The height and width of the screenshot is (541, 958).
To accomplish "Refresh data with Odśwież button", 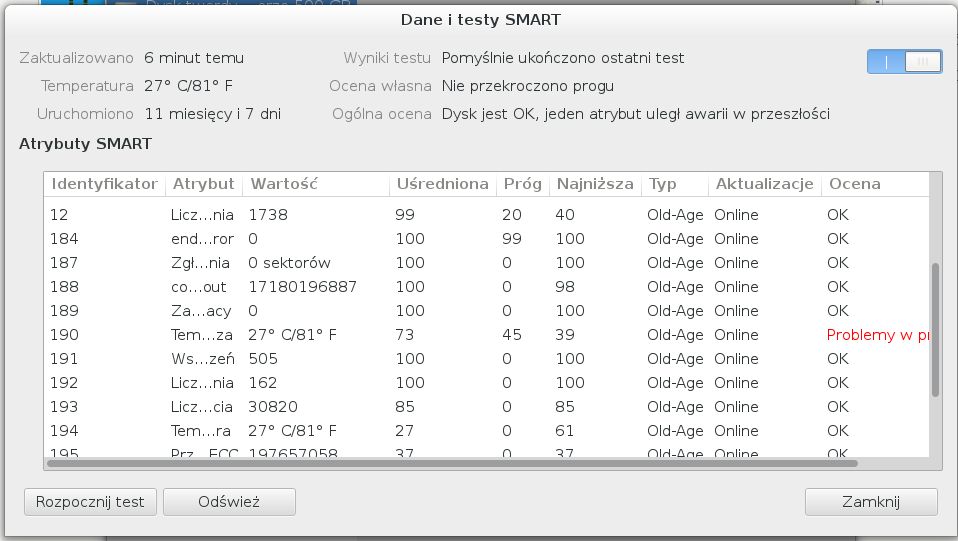I will tap(229, 502).
